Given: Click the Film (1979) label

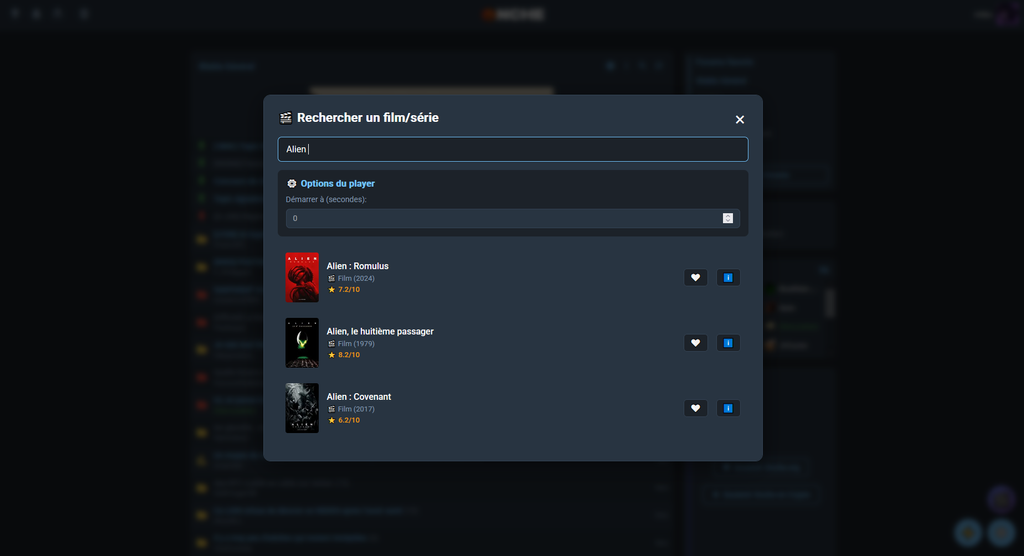Looking at the screenshot, I should click(356, 344).
